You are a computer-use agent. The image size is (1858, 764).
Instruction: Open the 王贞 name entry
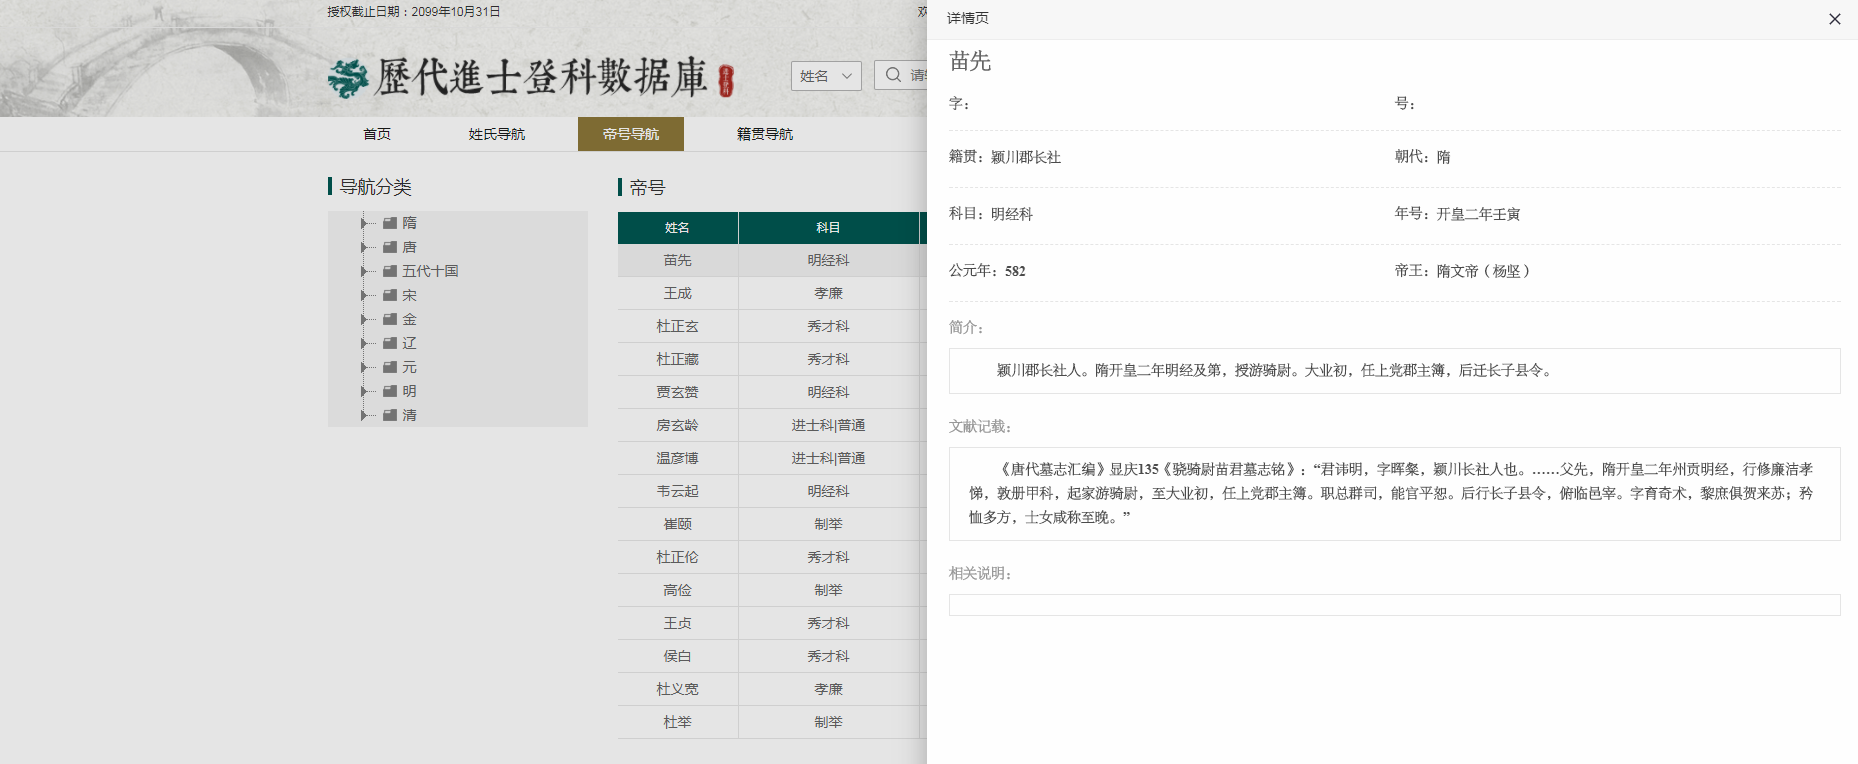(x=678, y=623)
